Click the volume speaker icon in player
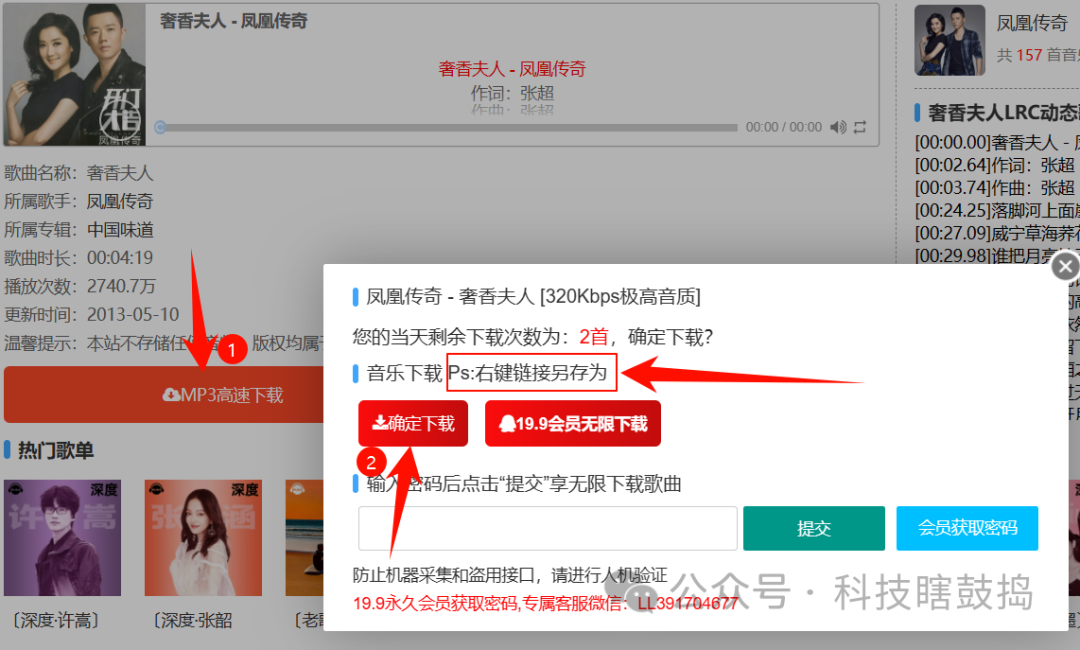This screenshot has width=1080, height=650. pos(838,127)
